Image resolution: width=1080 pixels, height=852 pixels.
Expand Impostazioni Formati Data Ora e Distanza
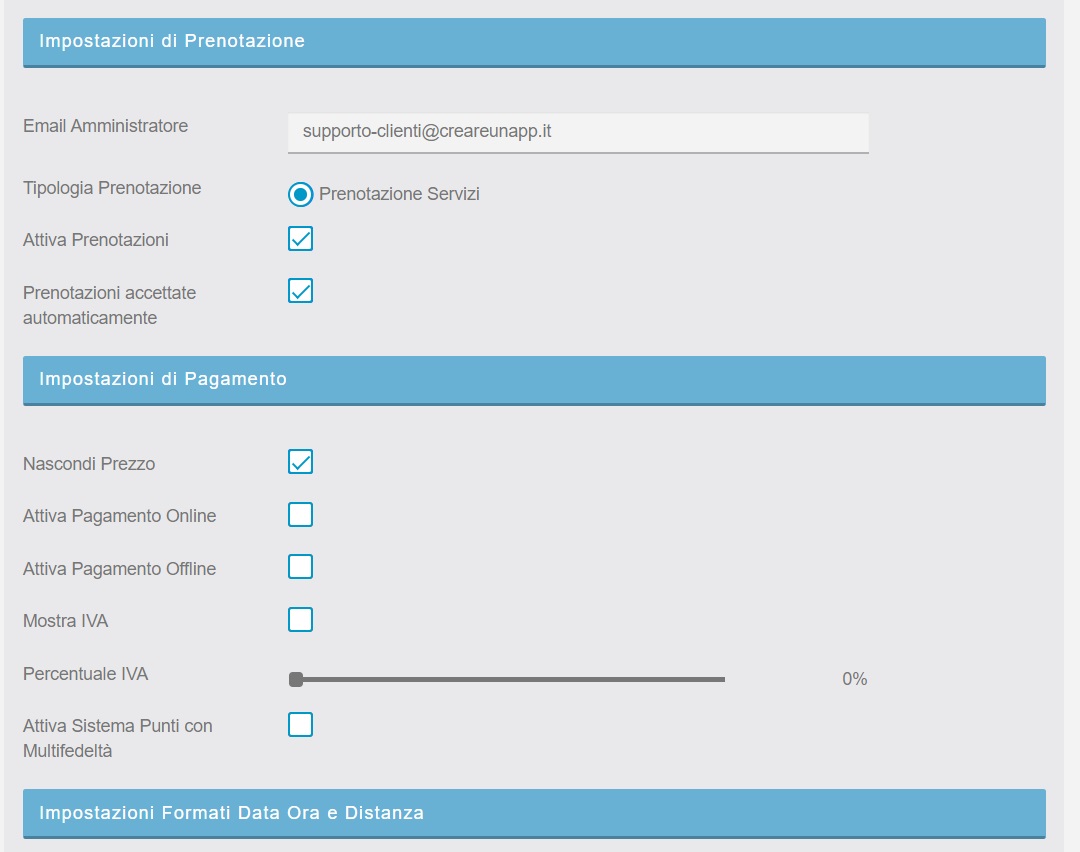pyautogui.click(x=534, y=813)
